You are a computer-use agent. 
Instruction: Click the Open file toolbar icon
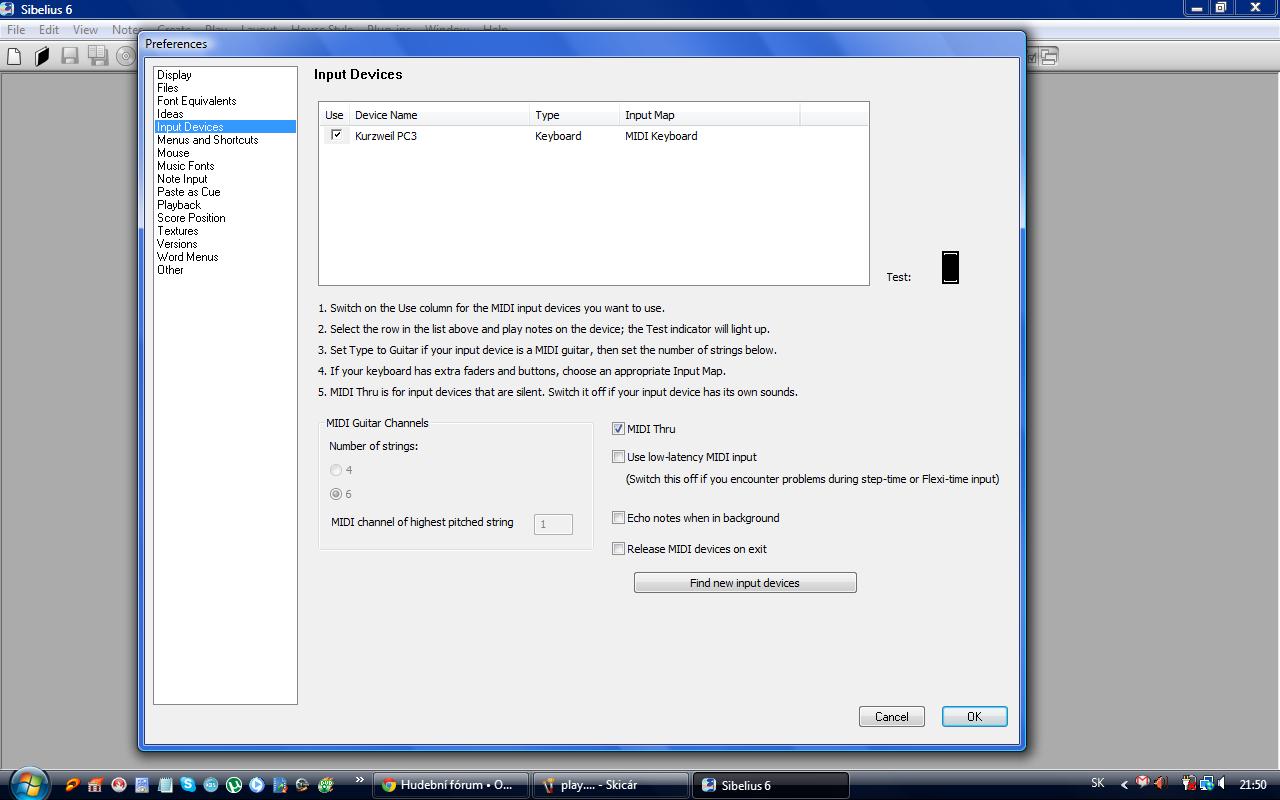pos(41,56)
